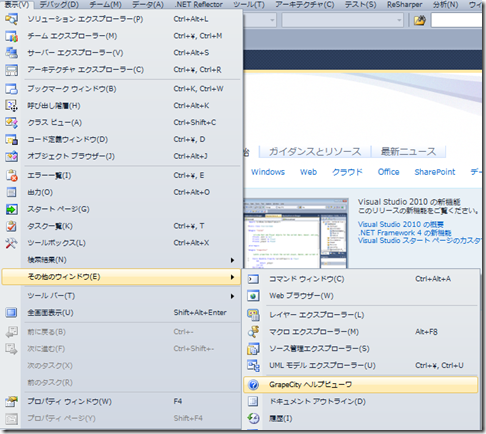The width and height of the screenshot is (486, 434).
Task: Switch to ガイダンスとリソース tab
Action: point(315,152)
